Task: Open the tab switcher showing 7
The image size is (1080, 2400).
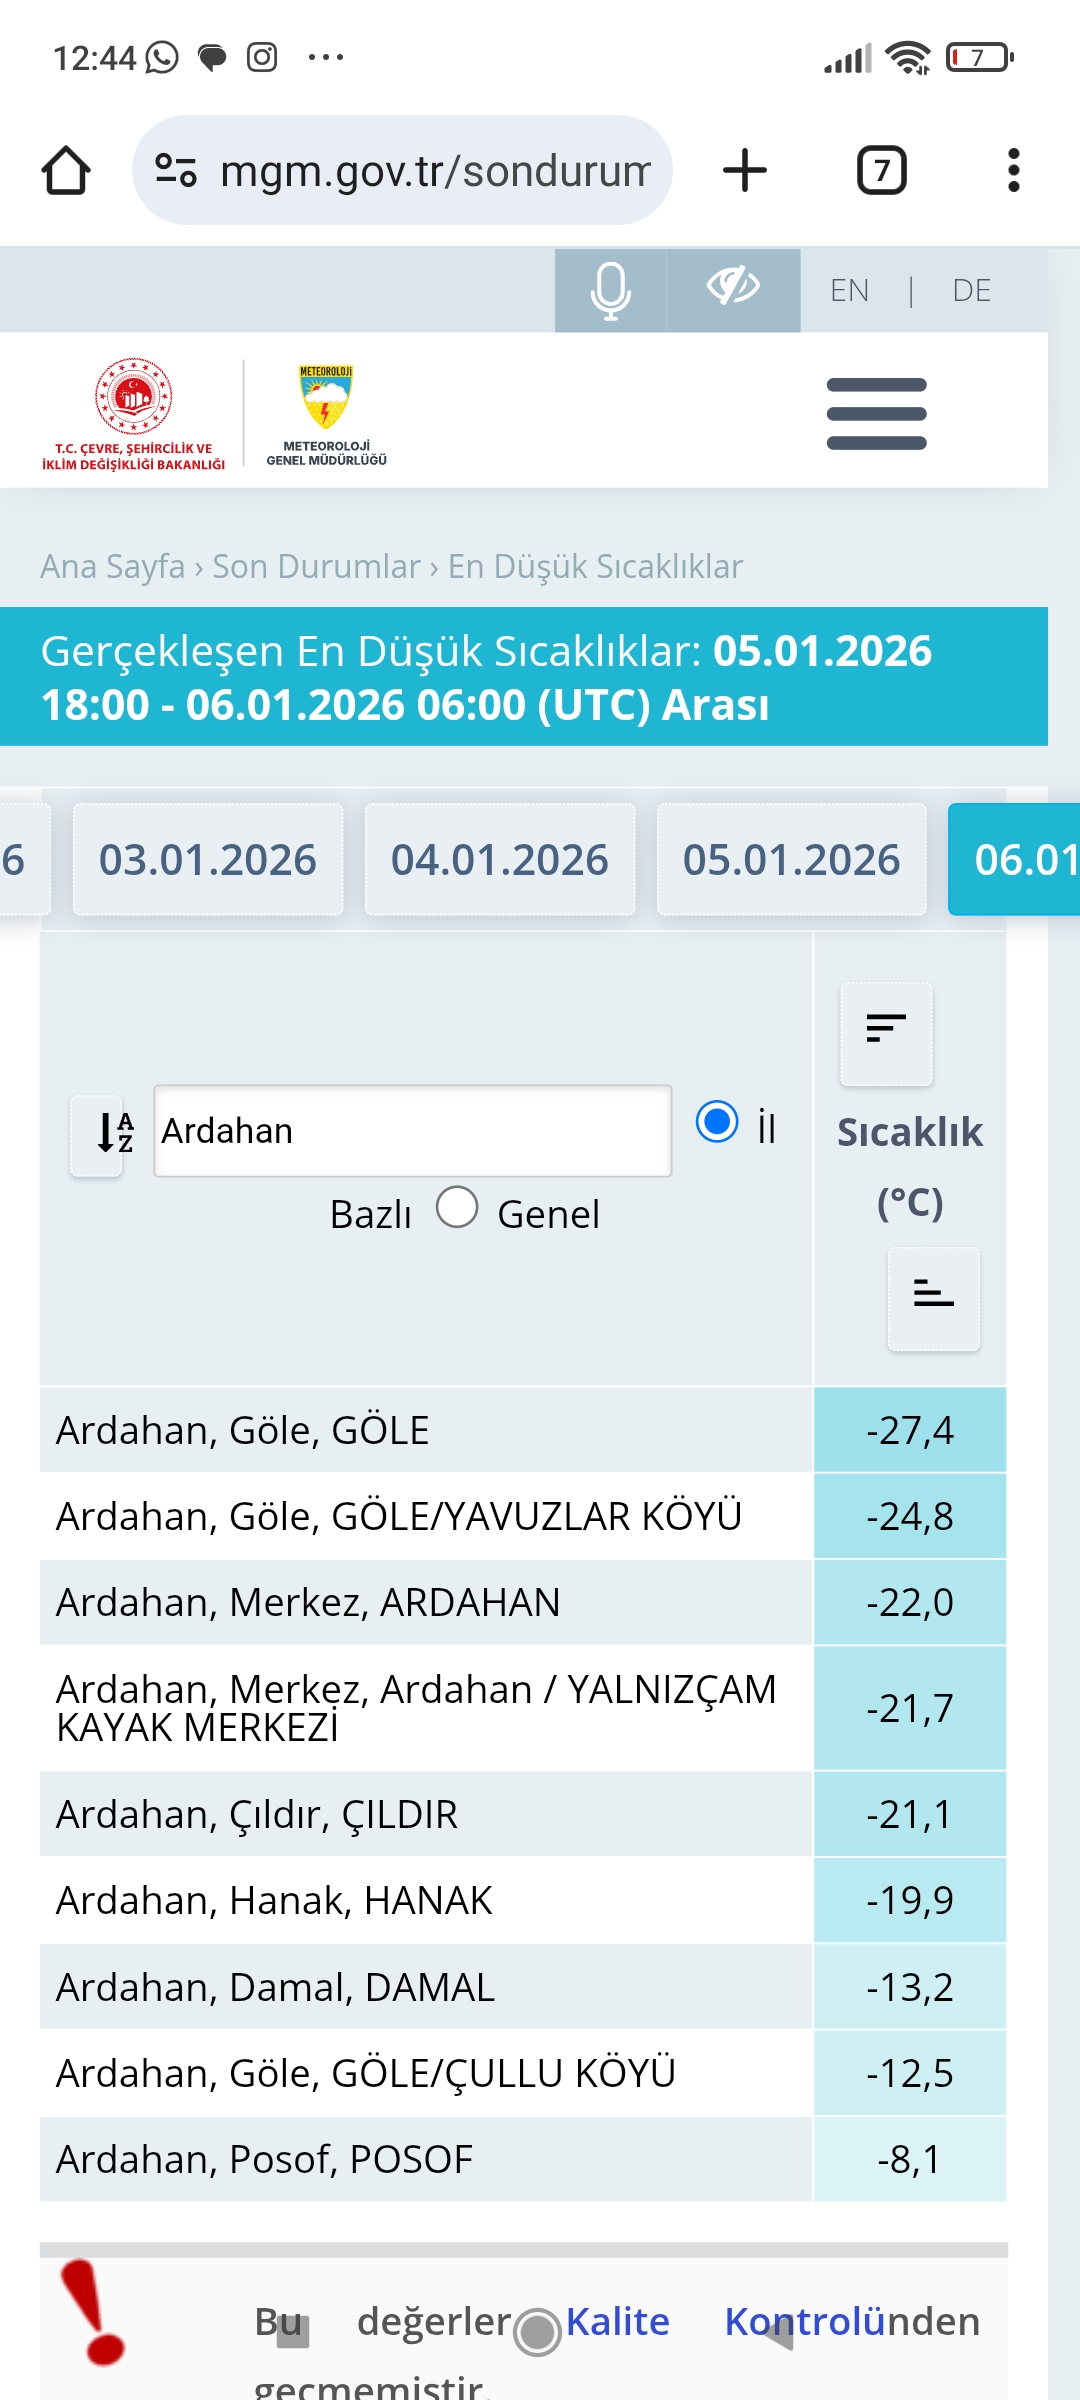Action: pos(882,170)
